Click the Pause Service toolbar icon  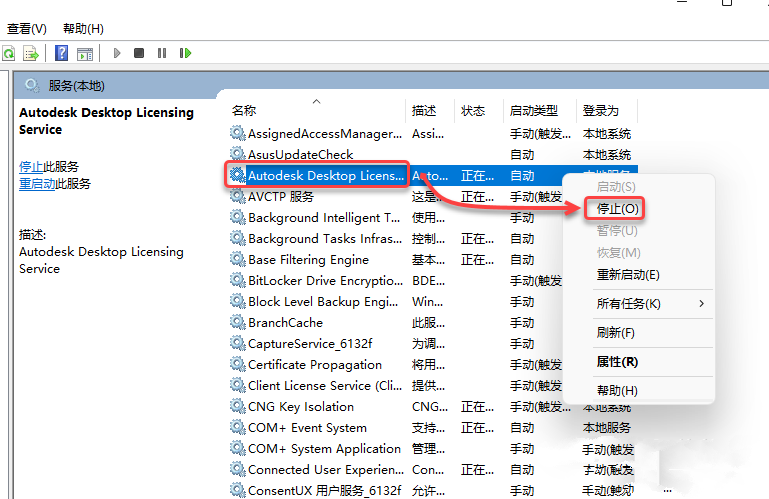(162, 53)
